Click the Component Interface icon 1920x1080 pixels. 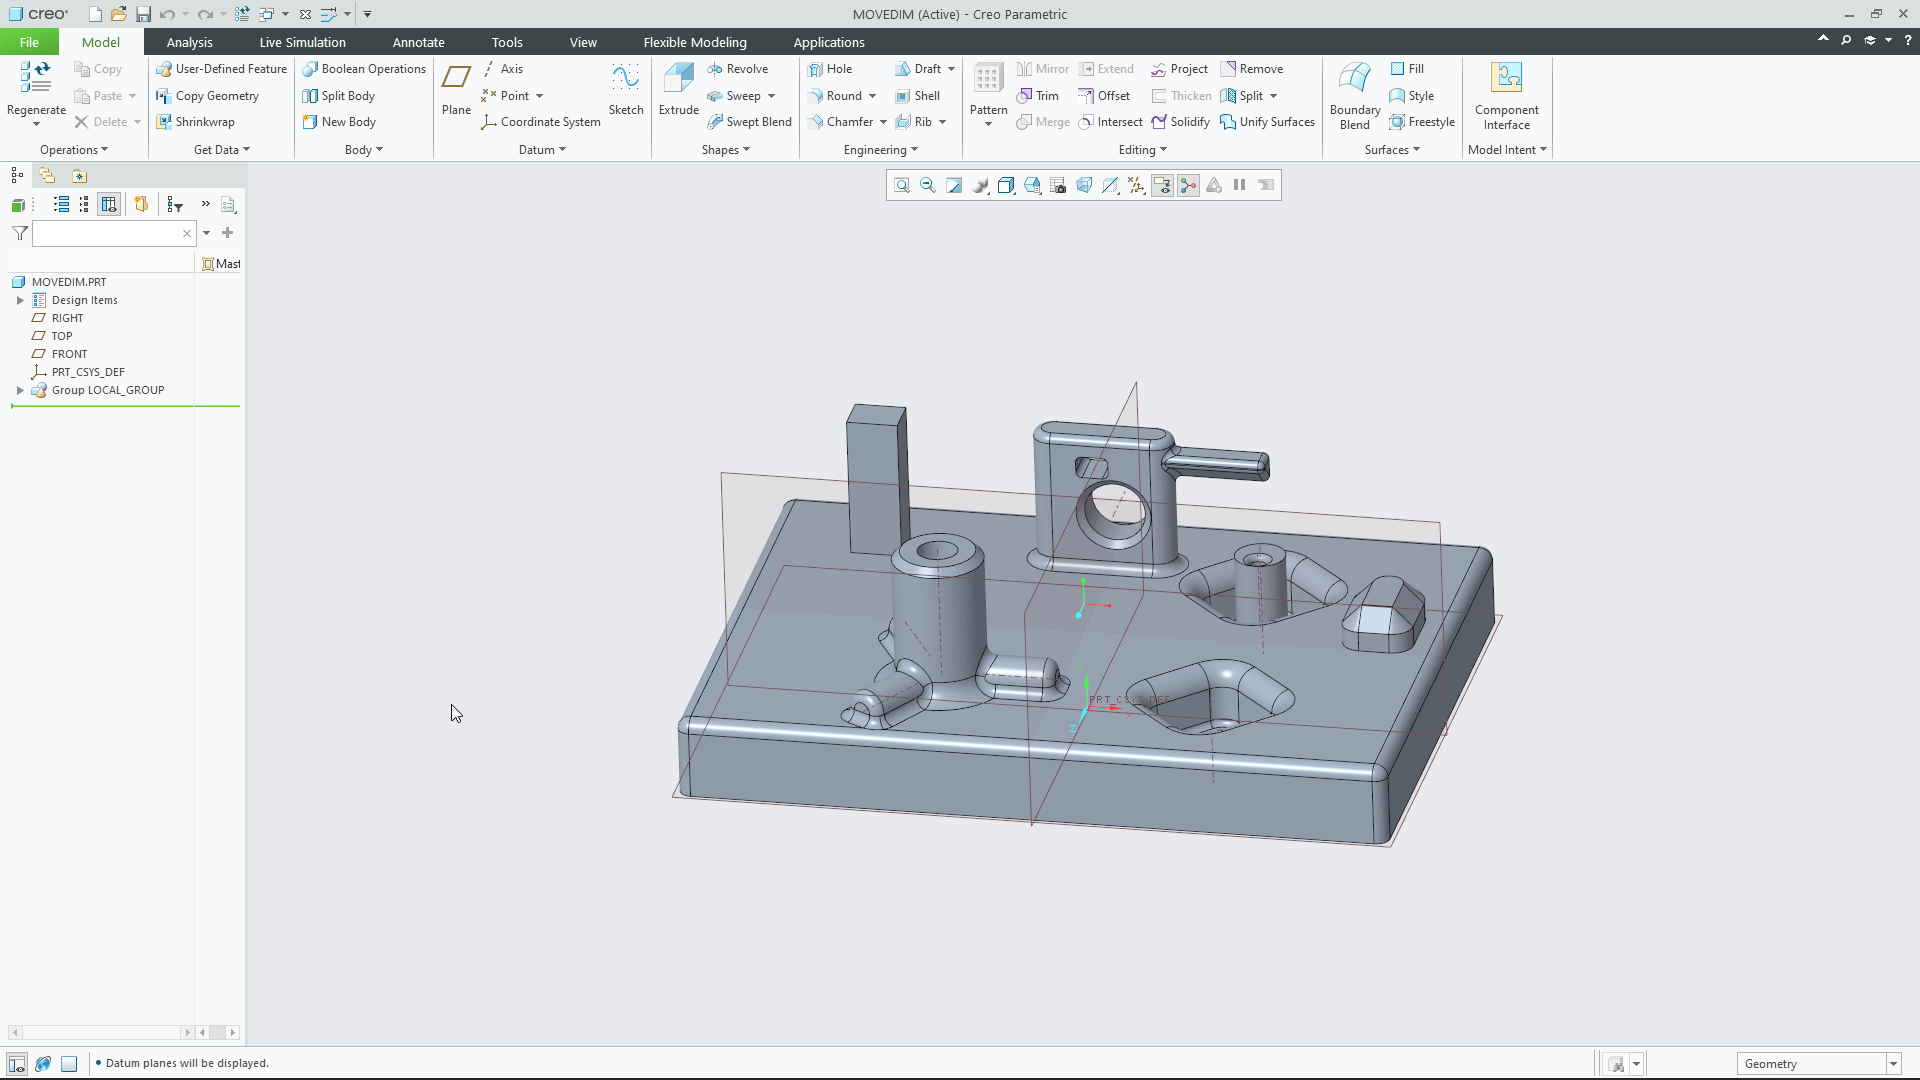(1506, 78)
